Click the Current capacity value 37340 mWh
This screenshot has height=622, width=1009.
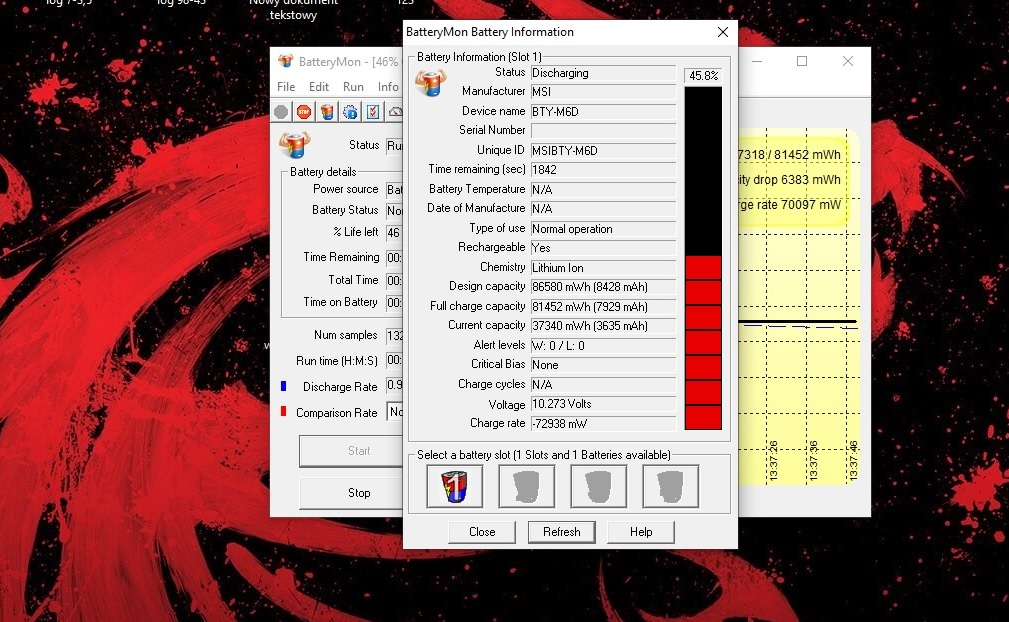pos(603,325)
